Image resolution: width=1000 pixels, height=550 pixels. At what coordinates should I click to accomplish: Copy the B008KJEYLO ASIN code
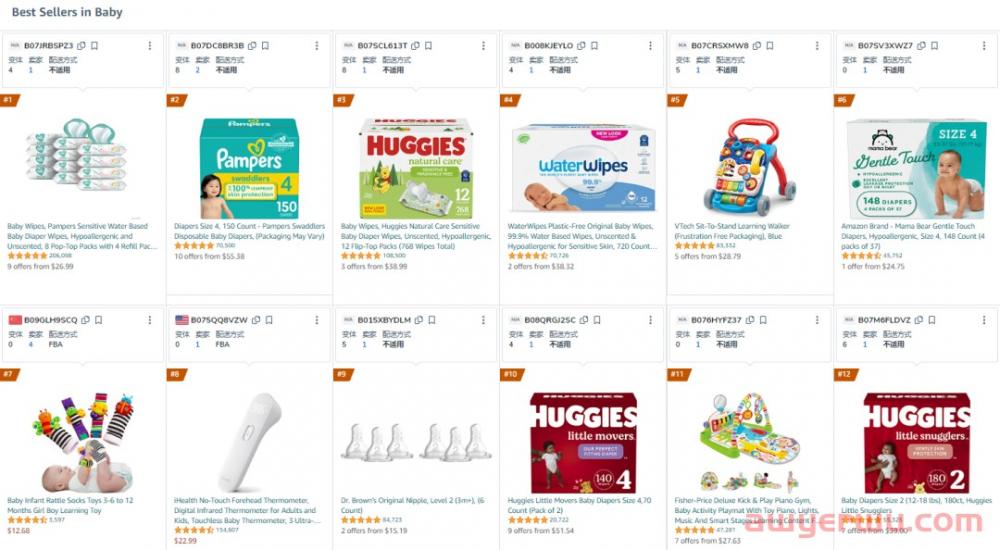pos(582,46)
